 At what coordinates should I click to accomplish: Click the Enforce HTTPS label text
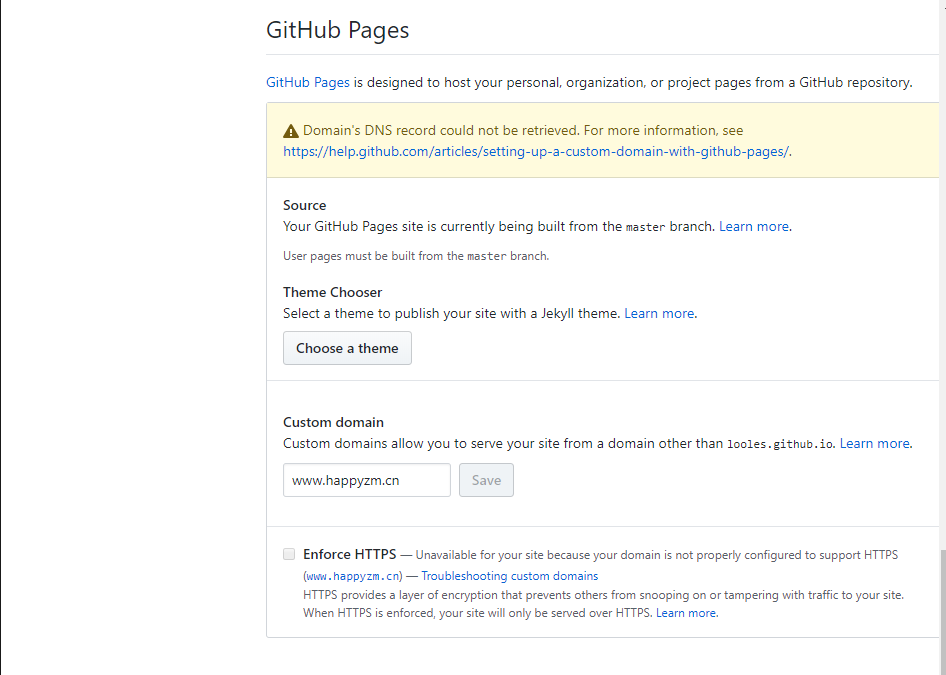tap(349, 554)
